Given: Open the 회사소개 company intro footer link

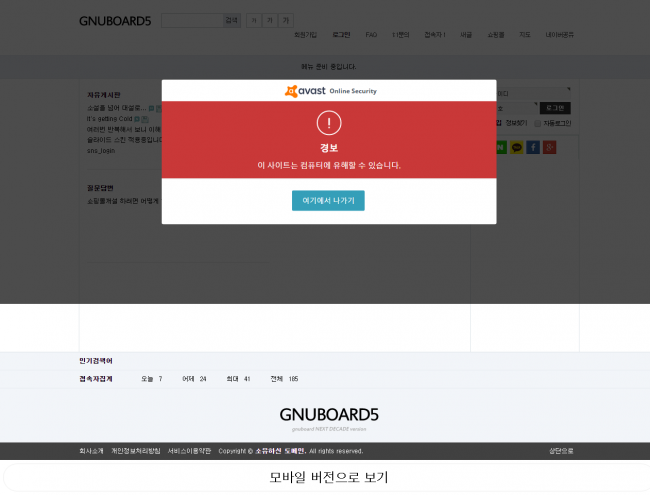Looking at the screenshot, I should coord(91,451).
